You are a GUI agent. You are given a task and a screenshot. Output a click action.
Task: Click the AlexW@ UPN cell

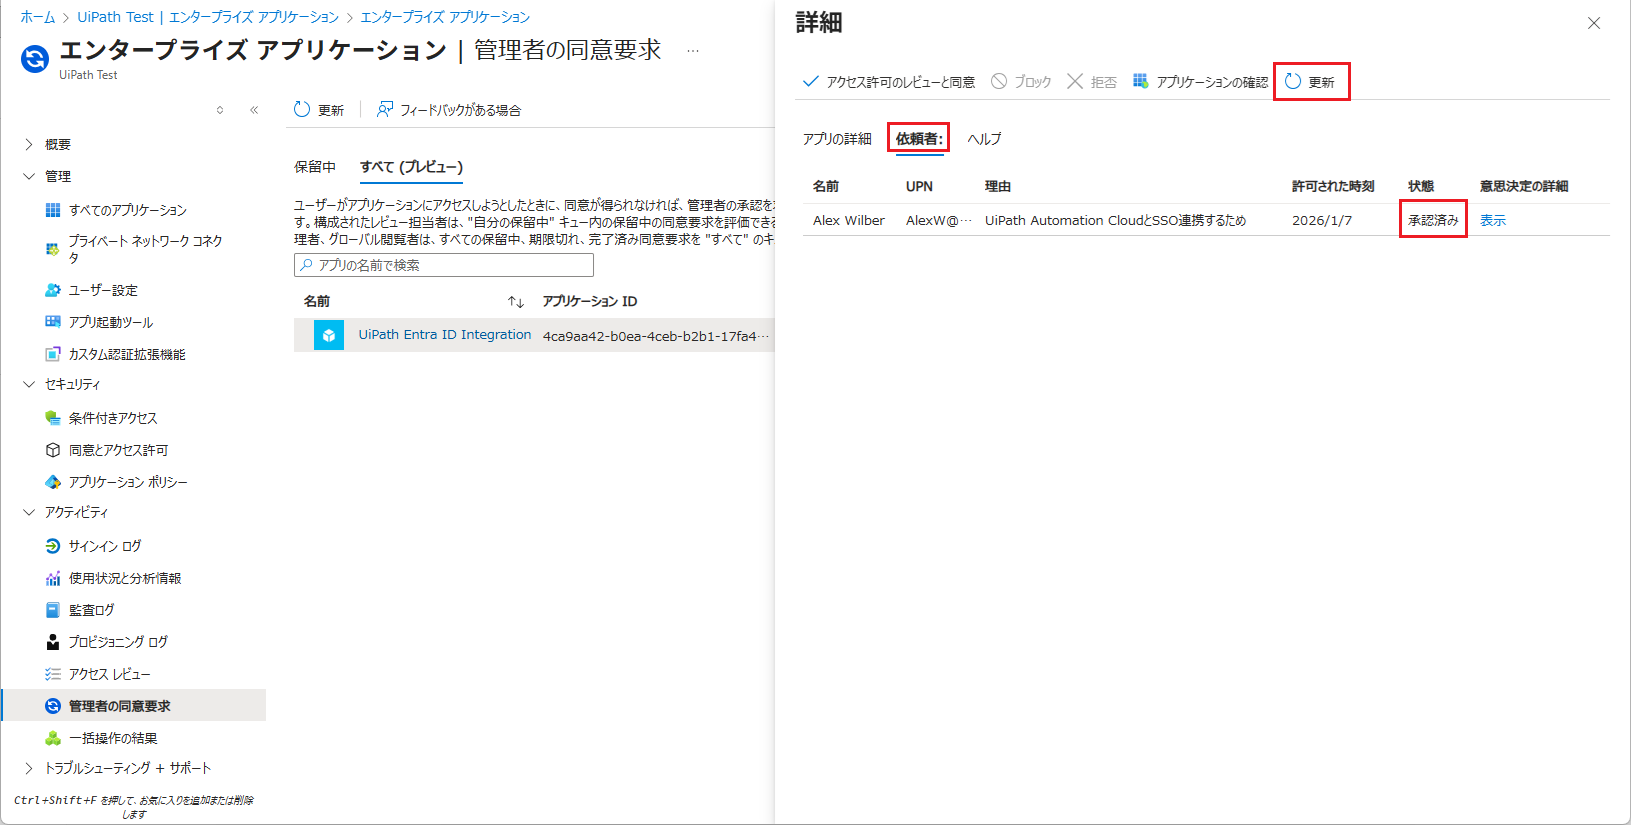pos(939,221)
